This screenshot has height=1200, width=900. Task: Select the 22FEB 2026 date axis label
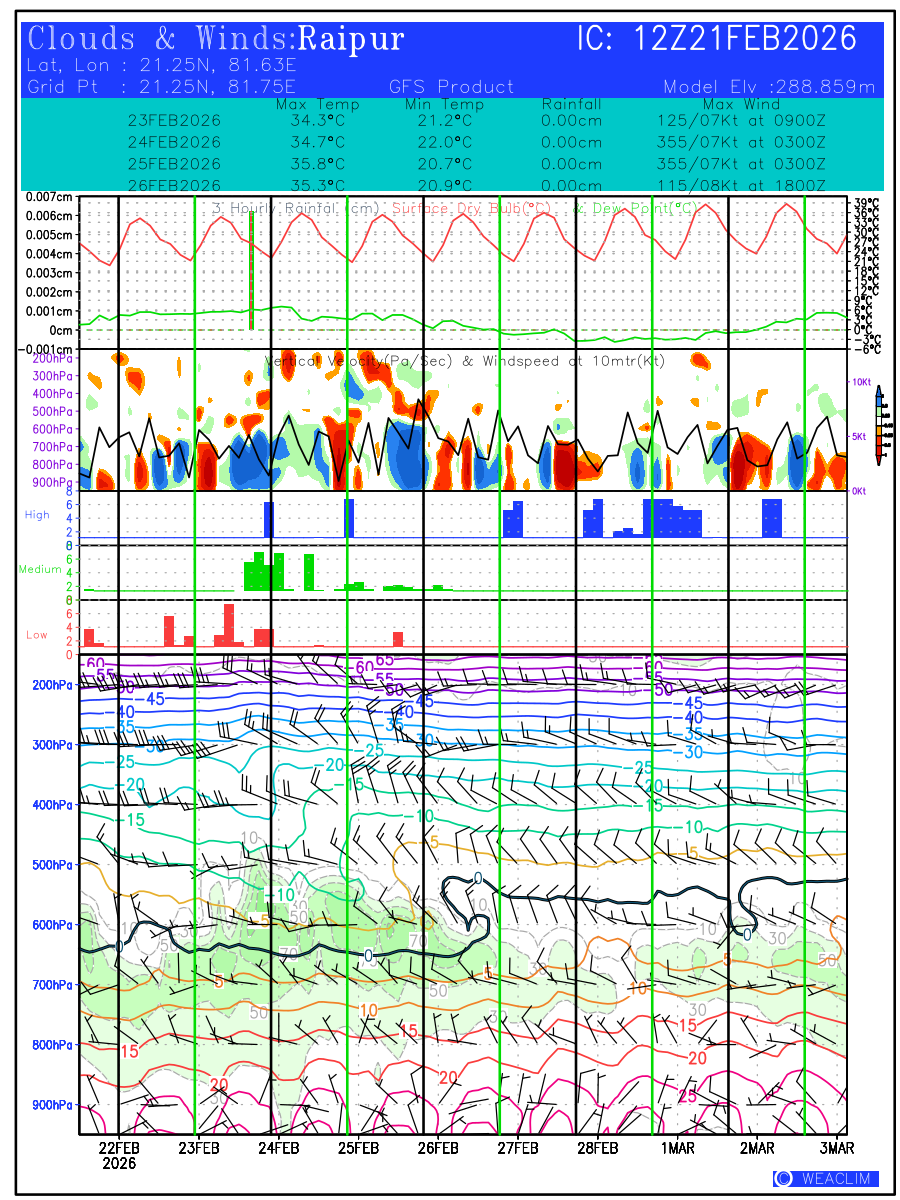pos(119,1155)
